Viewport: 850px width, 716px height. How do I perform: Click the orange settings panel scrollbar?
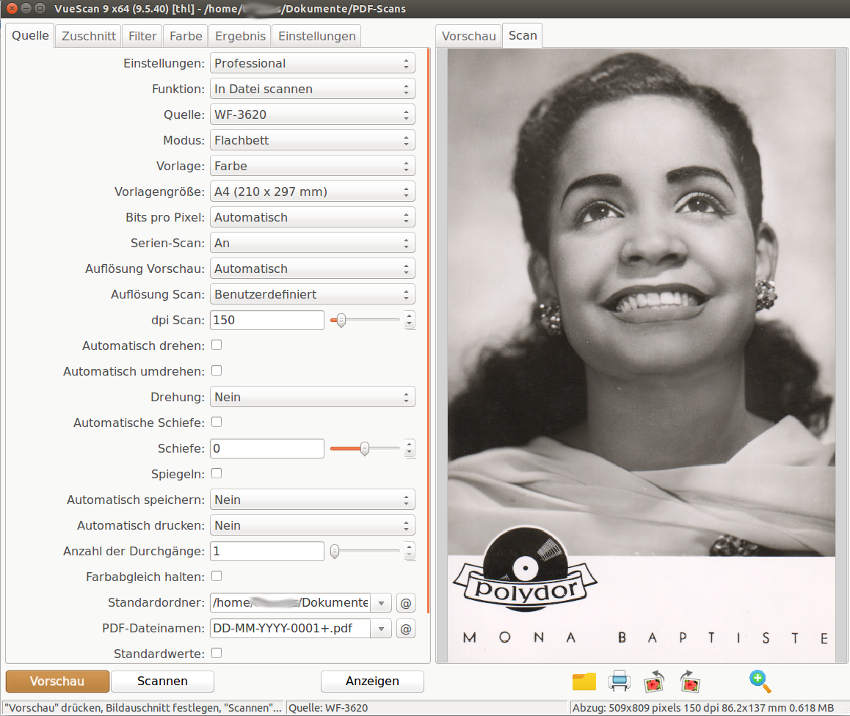click(428, 331)
